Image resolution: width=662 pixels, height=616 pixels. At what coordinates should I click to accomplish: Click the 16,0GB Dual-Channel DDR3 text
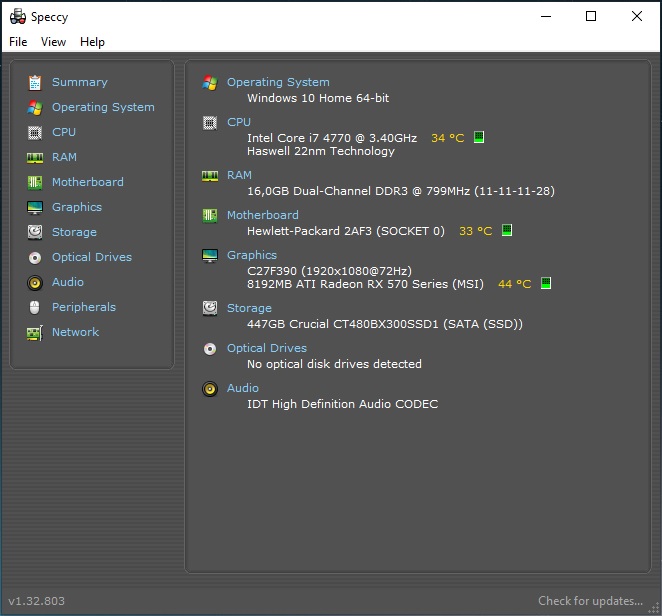point(401,191)
